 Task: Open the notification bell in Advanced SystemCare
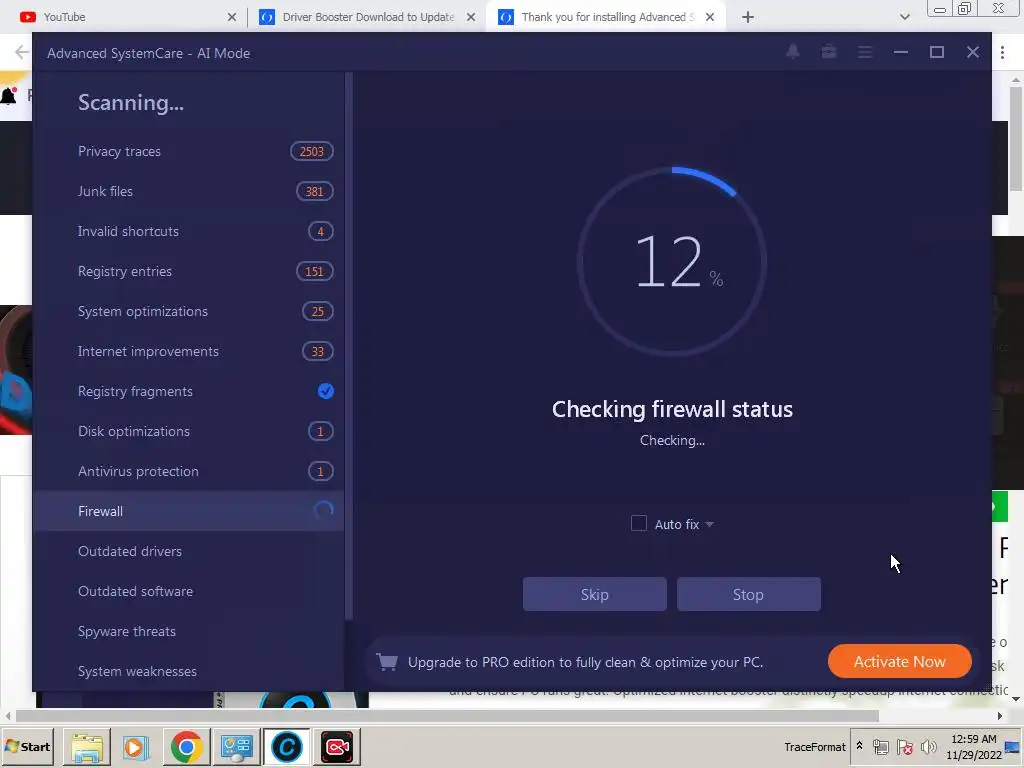click(793, 52)
